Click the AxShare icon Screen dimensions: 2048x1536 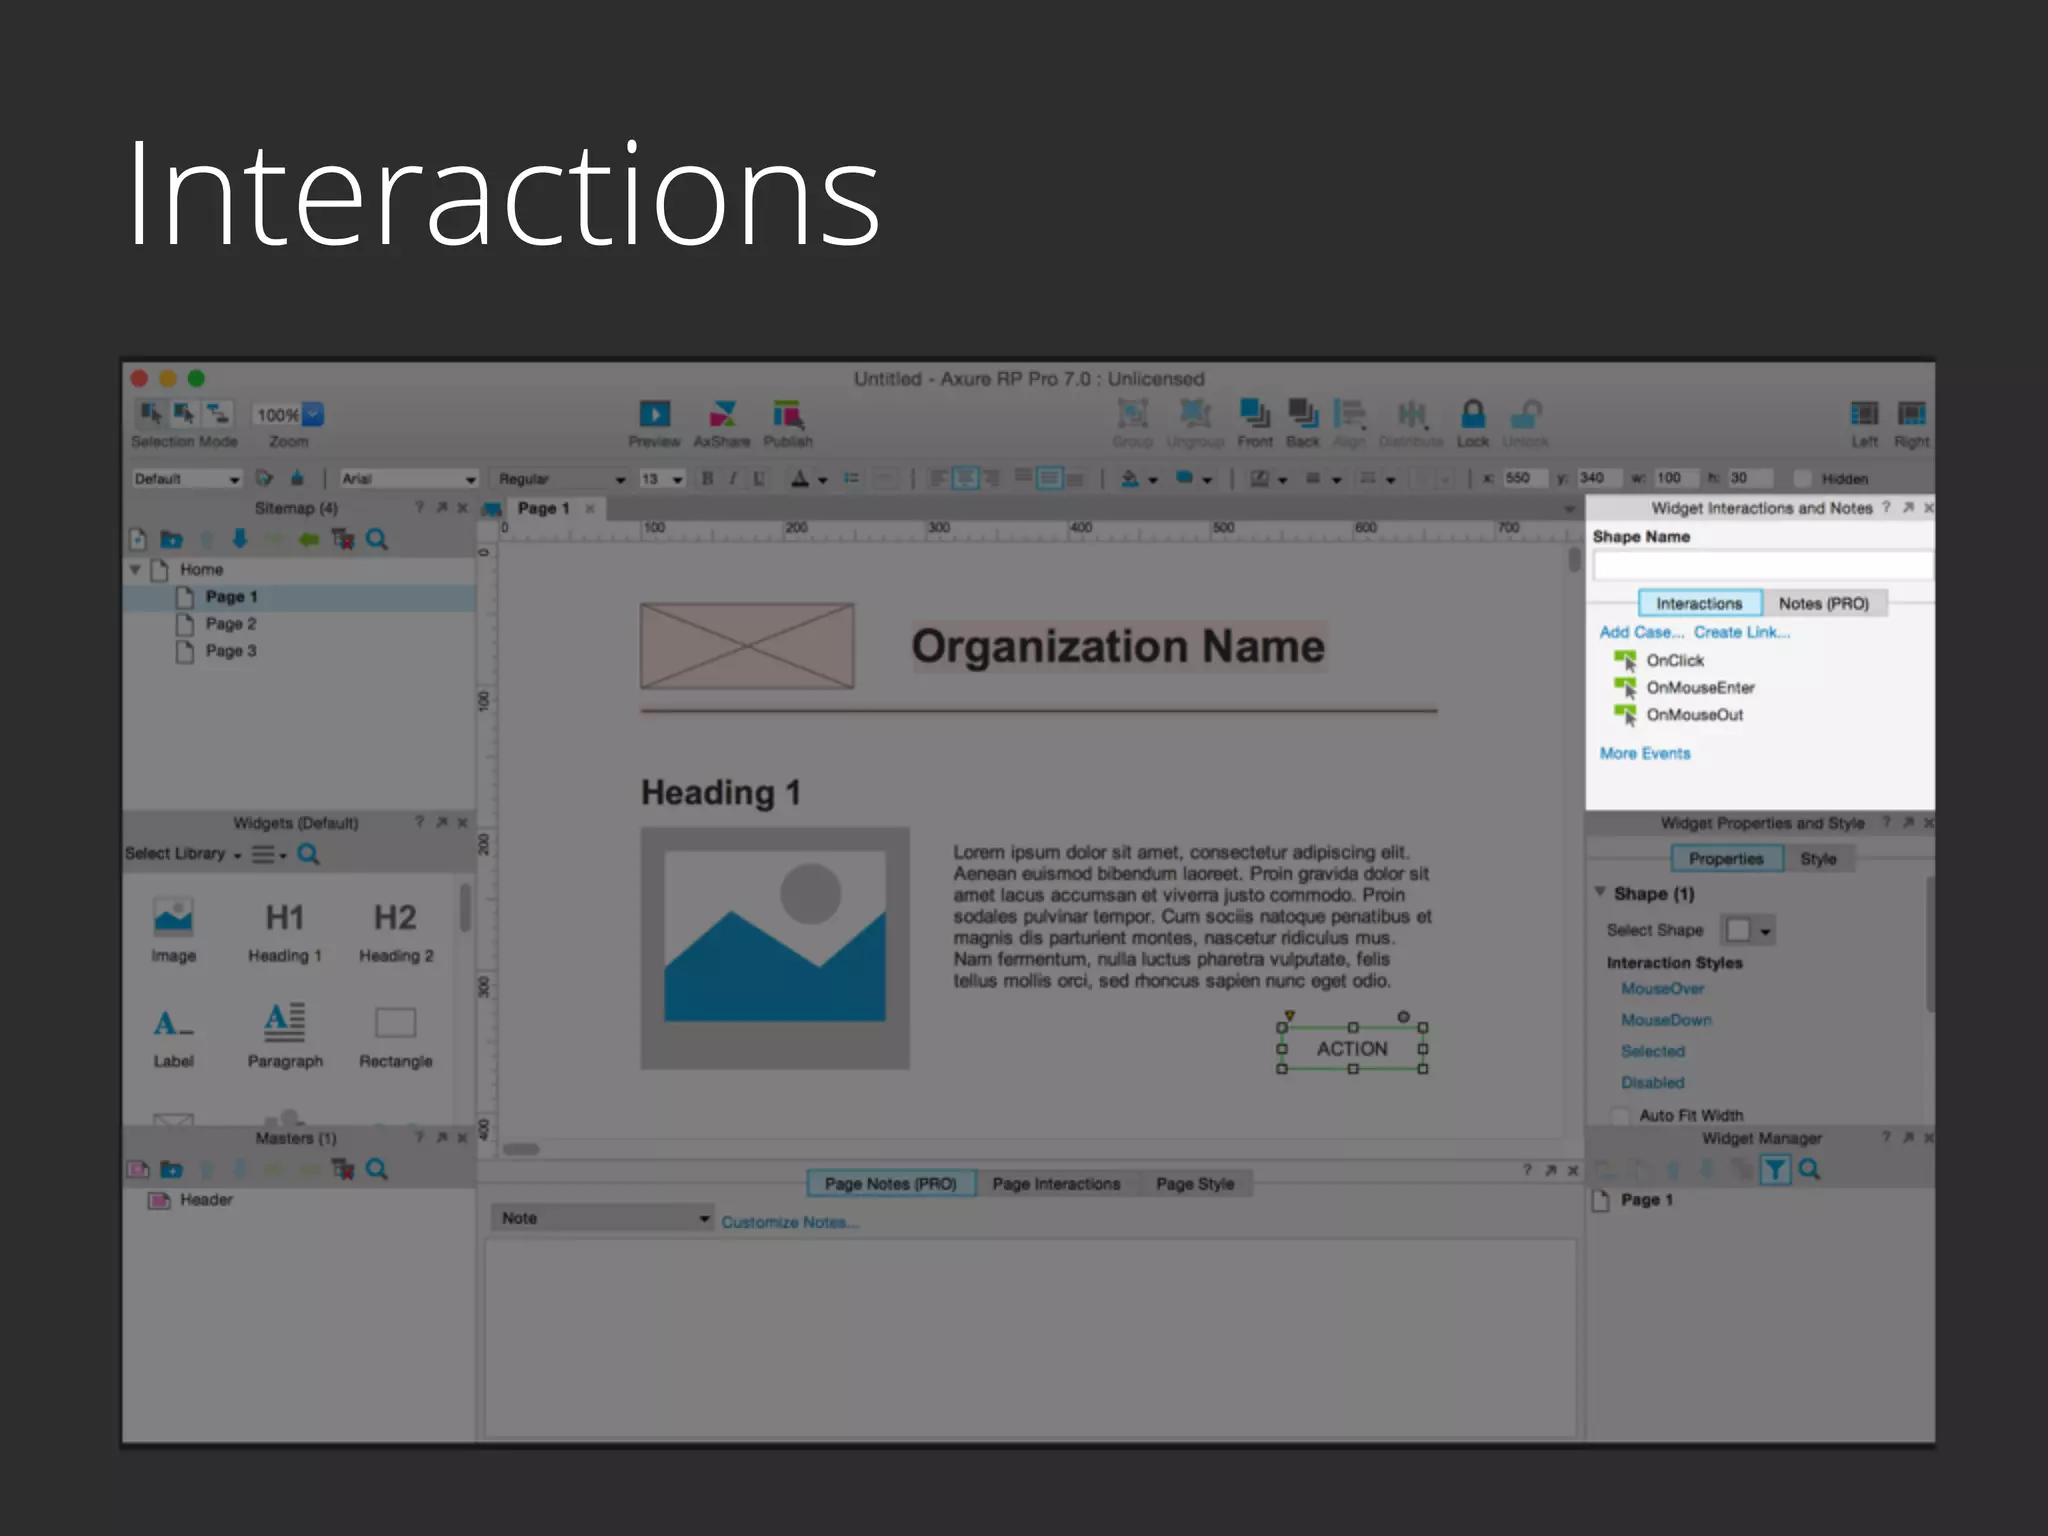pos(722,415)
